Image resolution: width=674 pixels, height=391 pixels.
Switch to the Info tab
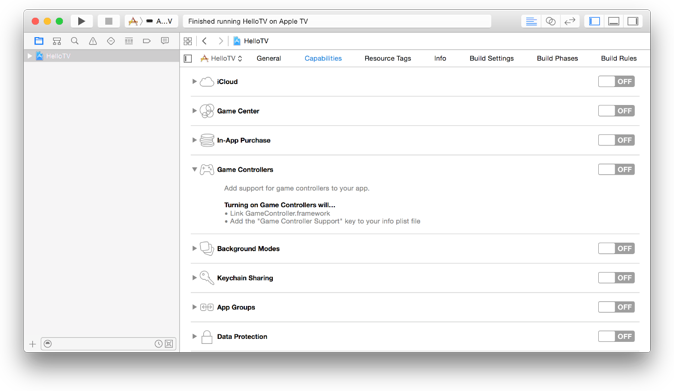tap(440, 58)
